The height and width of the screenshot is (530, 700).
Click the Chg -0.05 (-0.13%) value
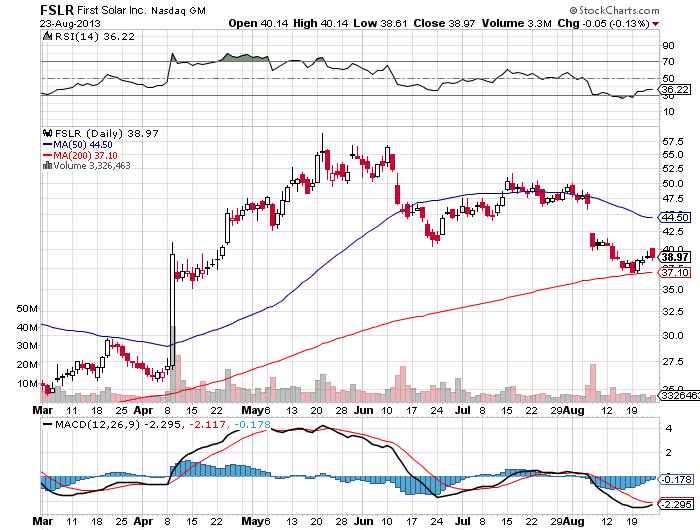coord(603,23)
